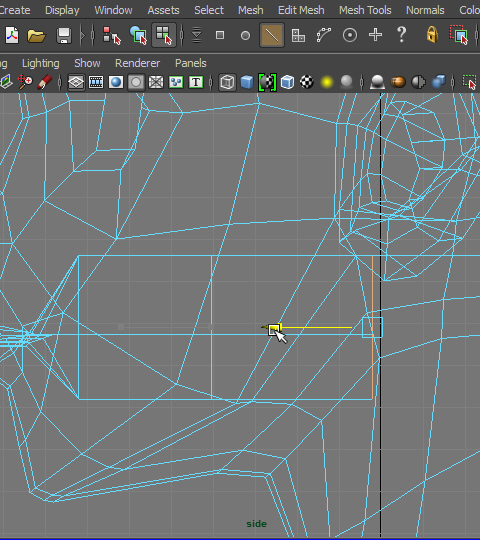Open the Edit Mesh menu

[301, 10]
